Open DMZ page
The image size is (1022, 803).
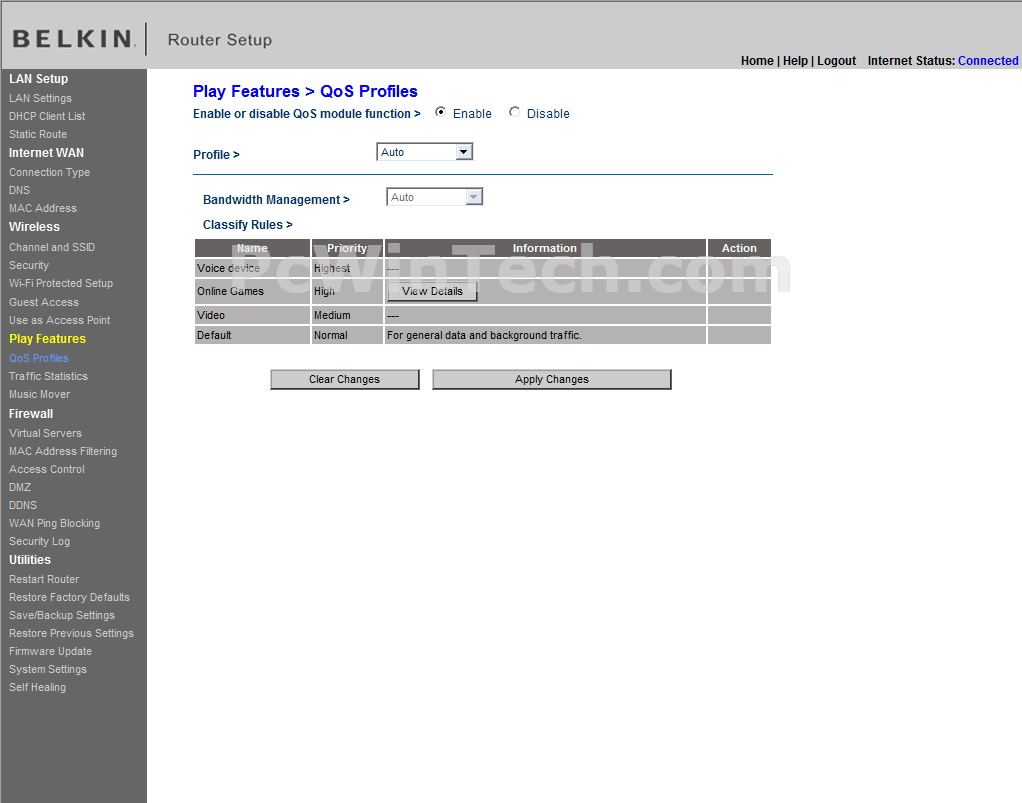click(x=20, y=488)
